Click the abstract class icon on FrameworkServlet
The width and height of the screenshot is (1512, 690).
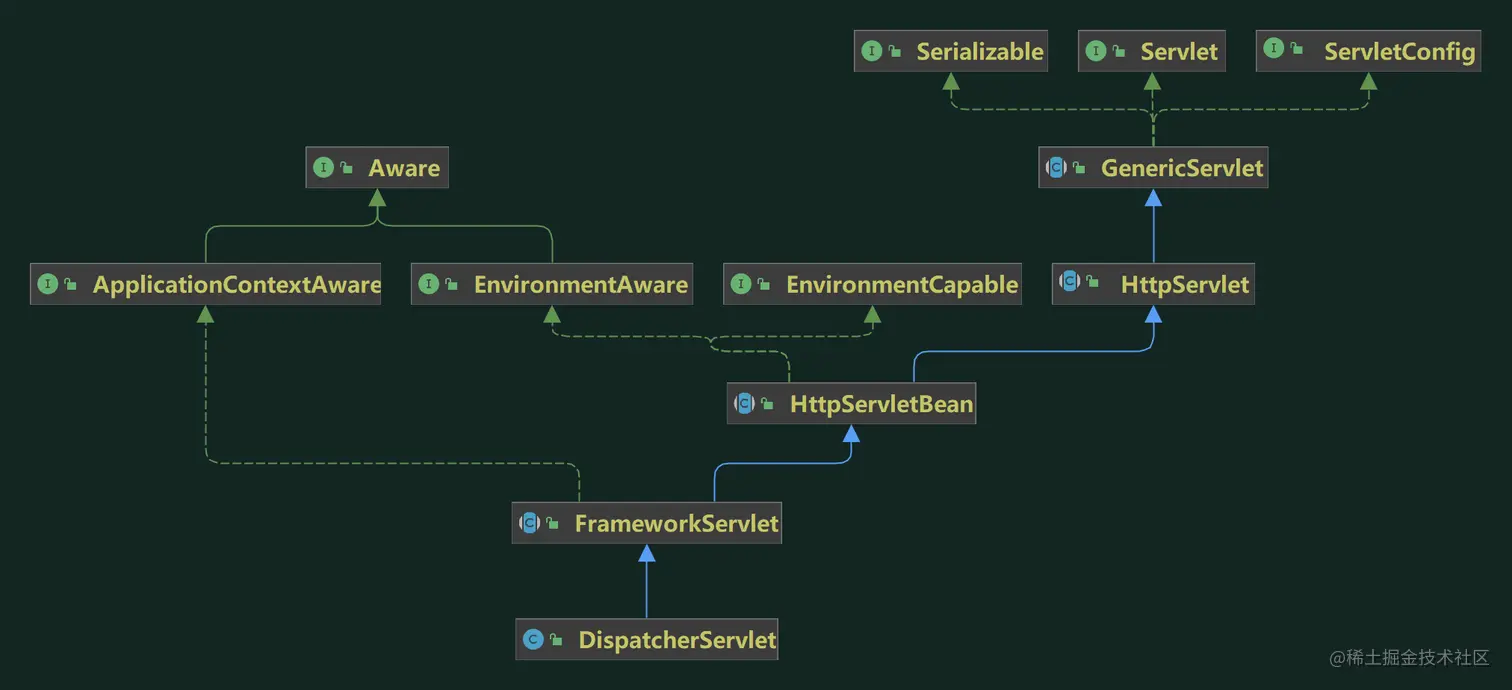click(x=529, y=522)
